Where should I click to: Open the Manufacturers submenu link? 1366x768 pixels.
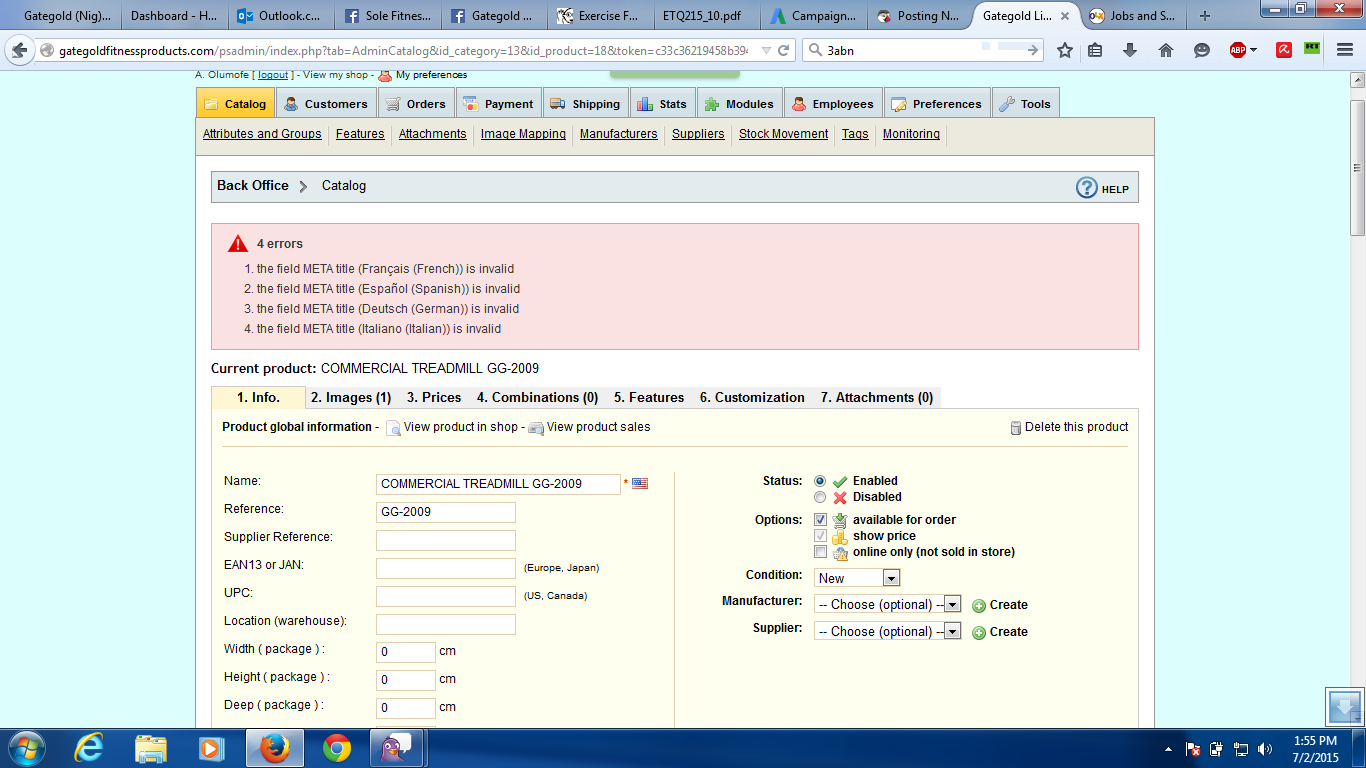618,134
